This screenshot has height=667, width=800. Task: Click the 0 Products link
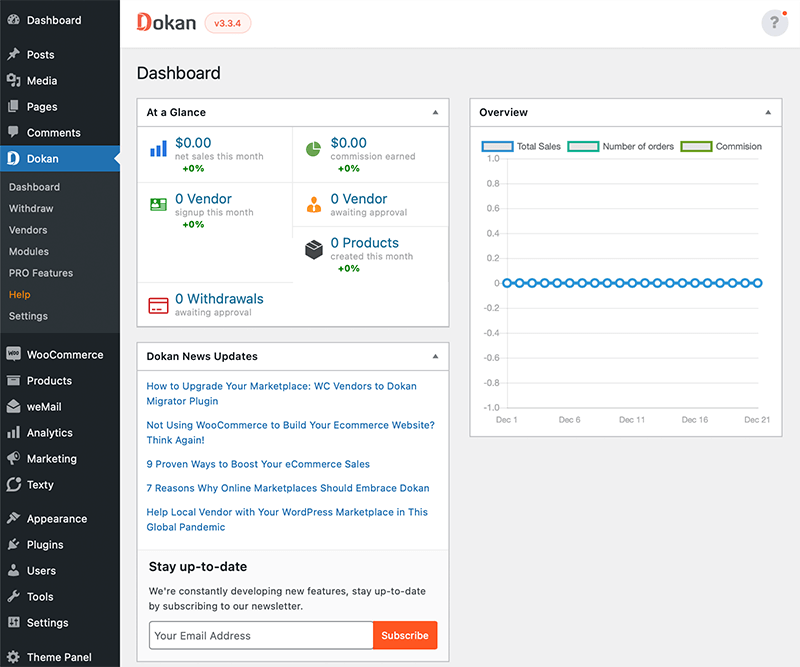point(365,242)
